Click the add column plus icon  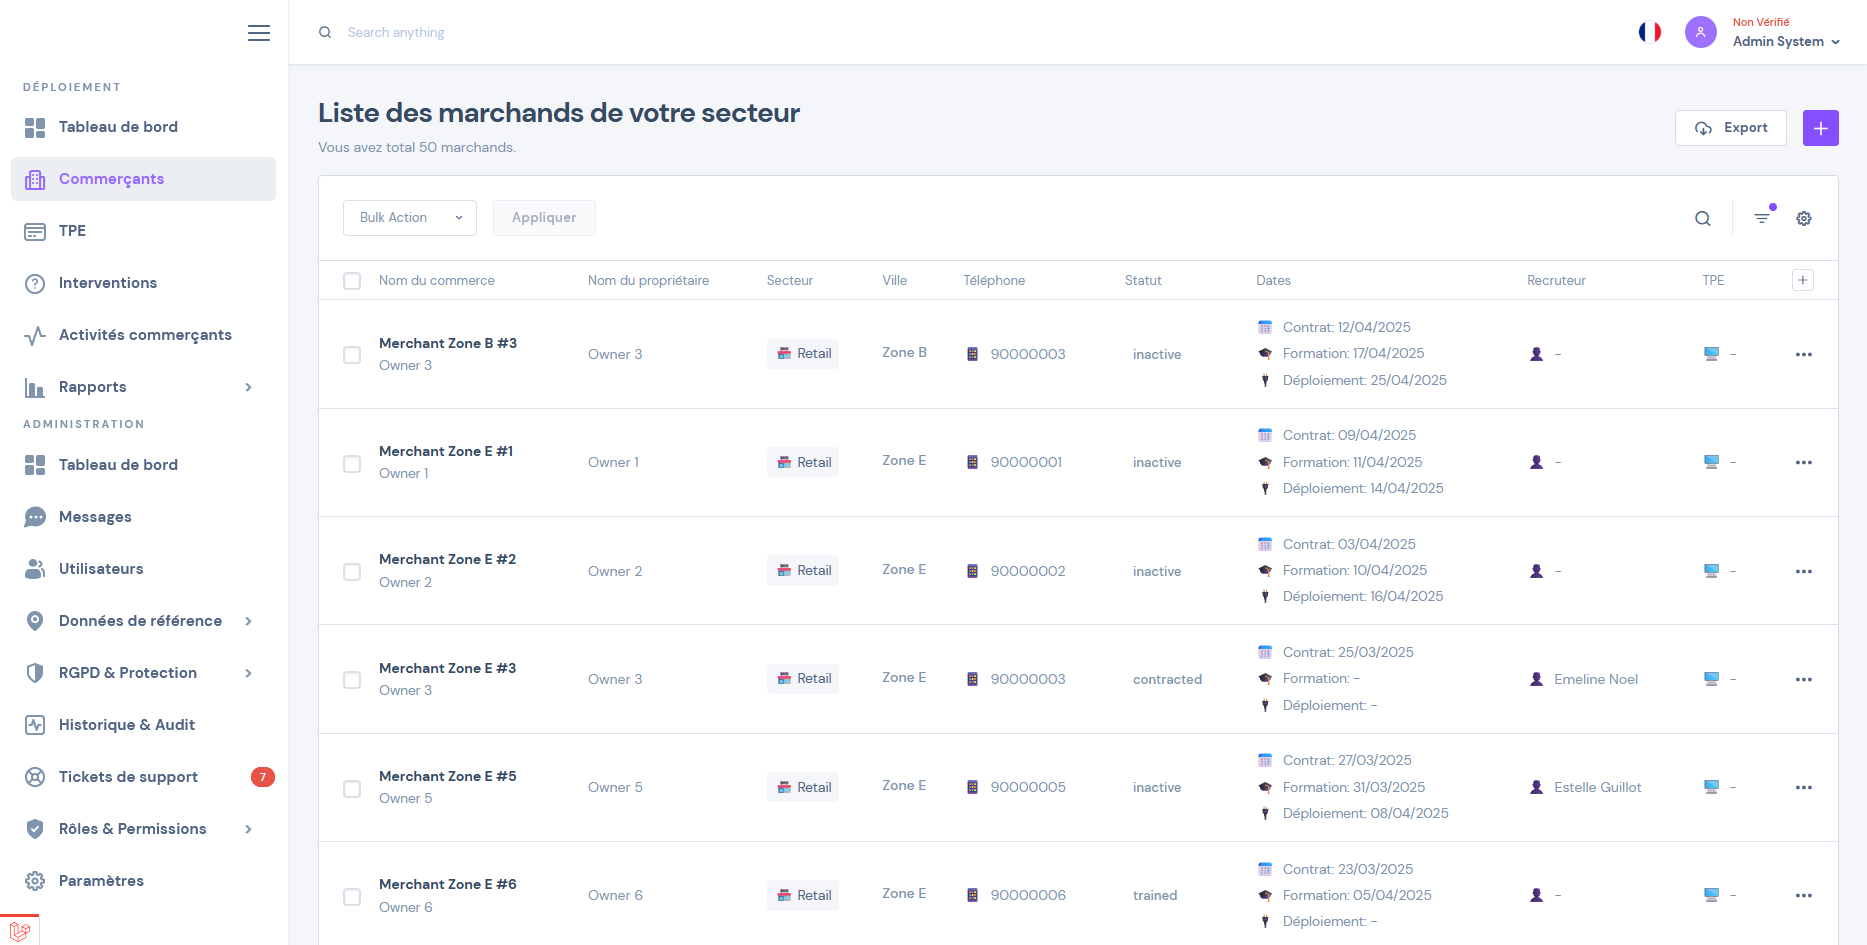click(x=1802, y=280)
